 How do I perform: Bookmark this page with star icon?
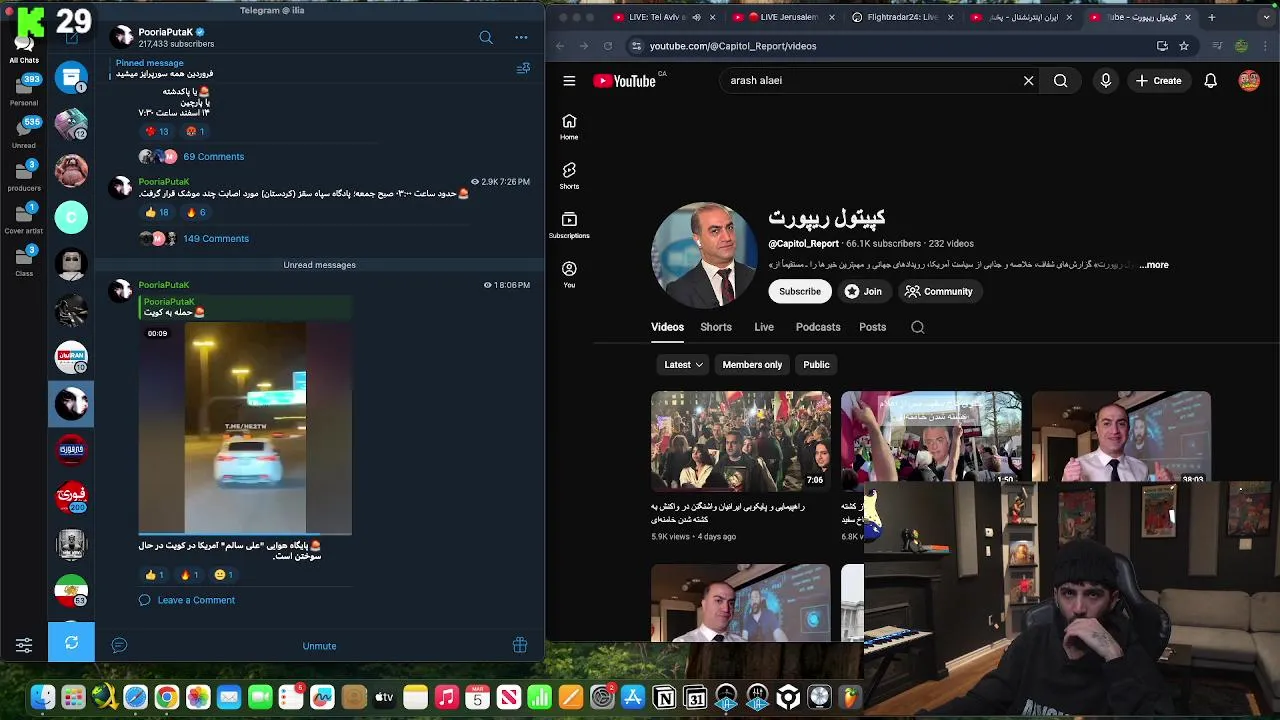[1183, 46]
